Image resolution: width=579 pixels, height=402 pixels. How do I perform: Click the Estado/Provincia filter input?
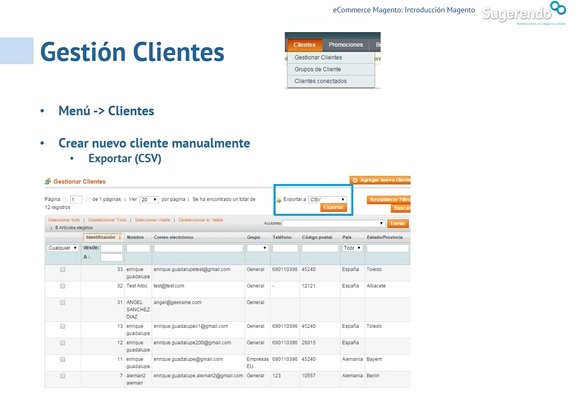click(x=388, y=248)
